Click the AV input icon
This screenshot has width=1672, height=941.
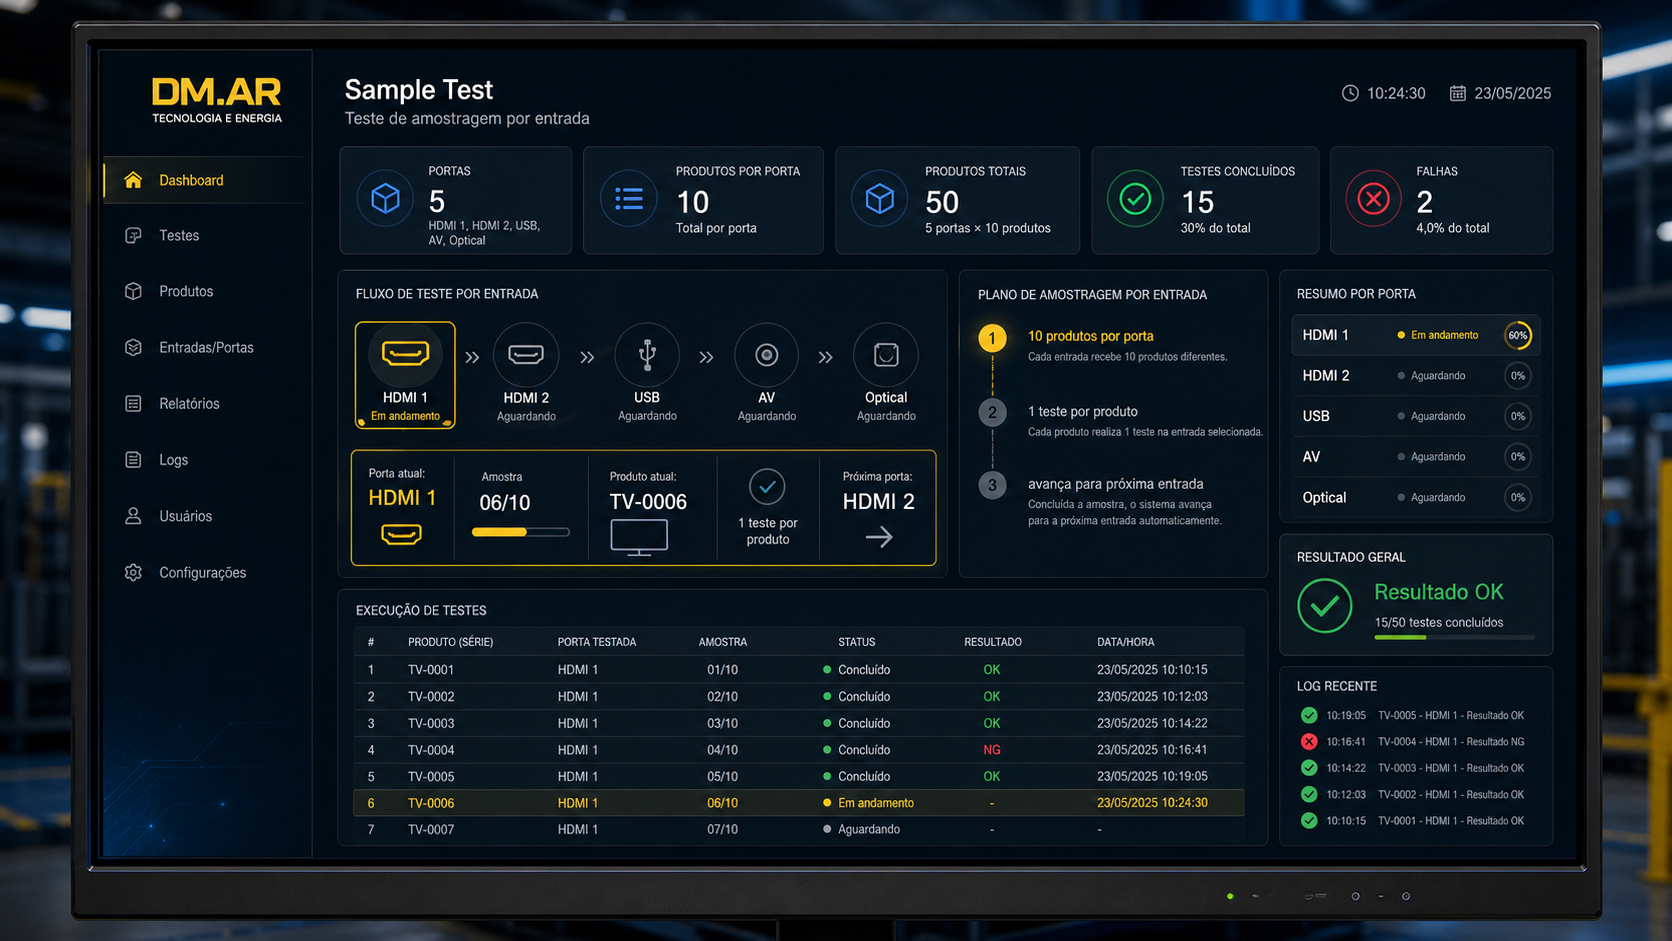[766, 354]
